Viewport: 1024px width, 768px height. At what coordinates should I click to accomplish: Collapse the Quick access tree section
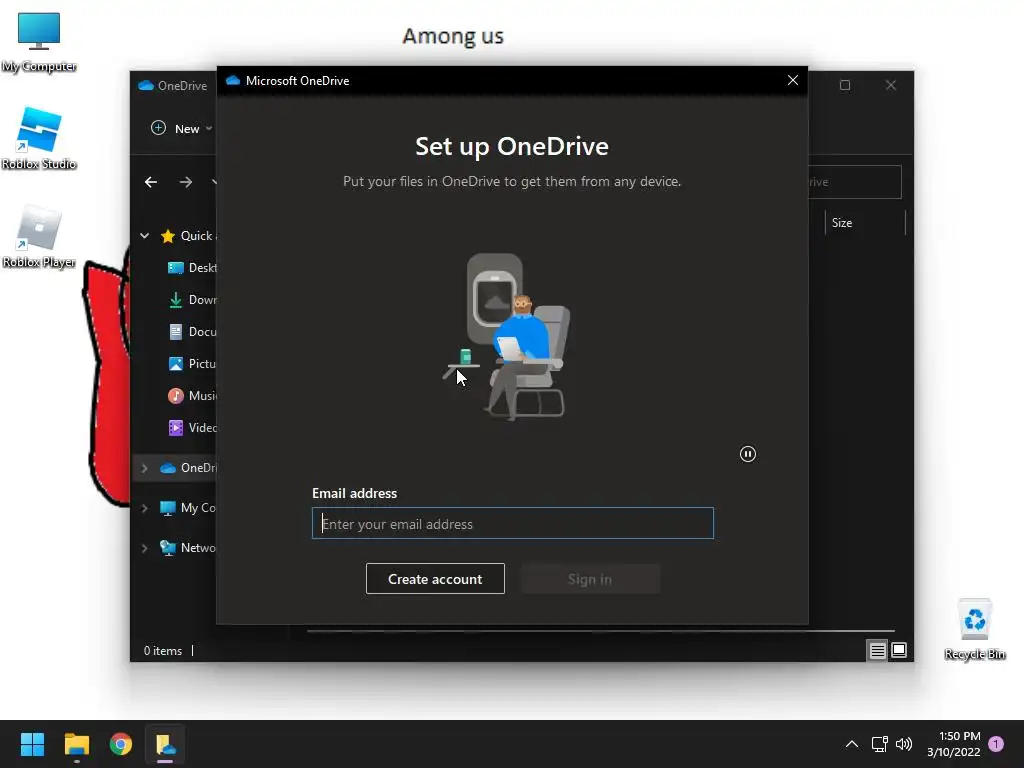144,236
